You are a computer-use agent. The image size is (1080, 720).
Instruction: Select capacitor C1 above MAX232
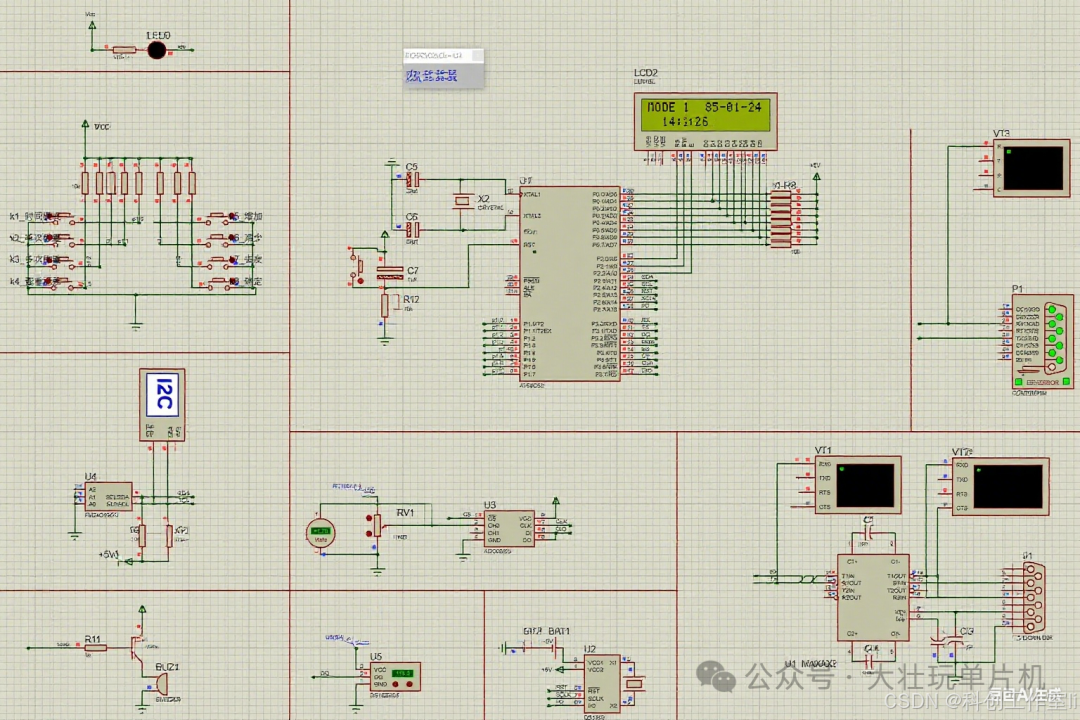click(869, 532)
